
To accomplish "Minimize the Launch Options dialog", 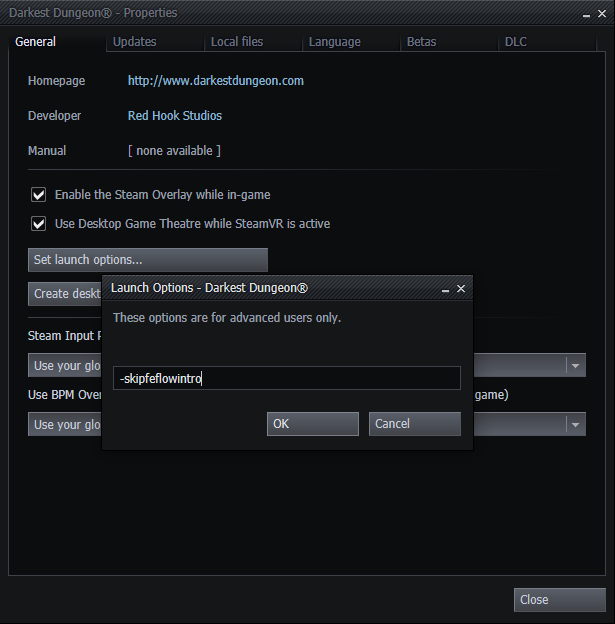I will click(x=445, y=288).
